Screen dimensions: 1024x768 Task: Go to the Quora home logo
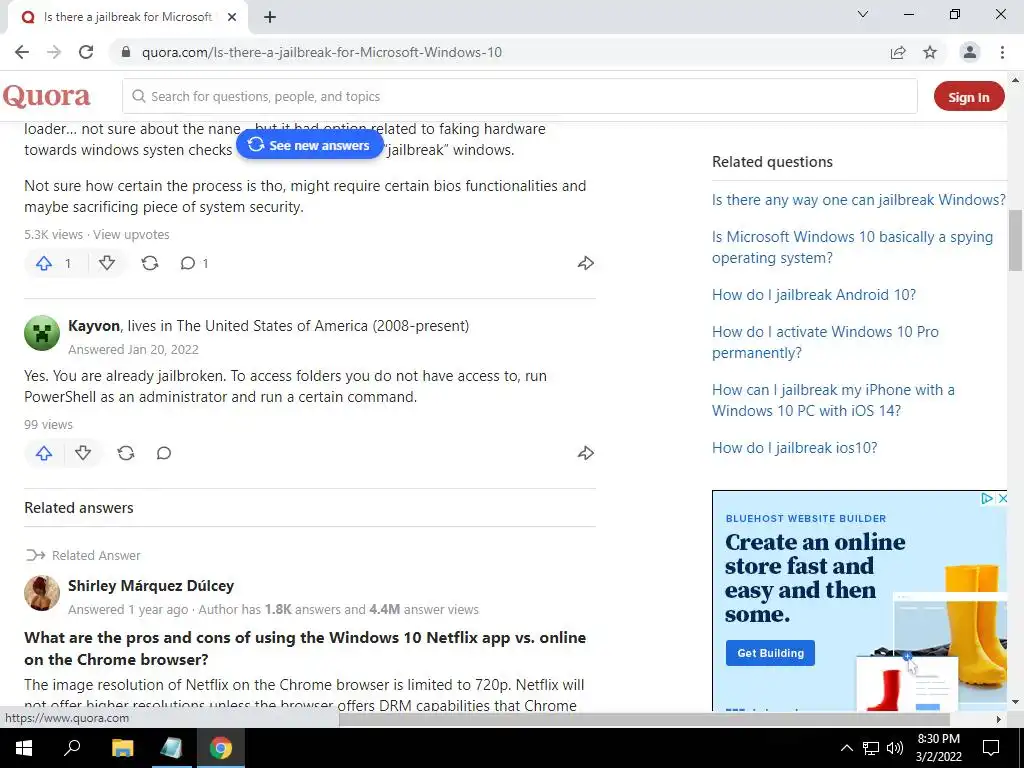tap(46, 96)
